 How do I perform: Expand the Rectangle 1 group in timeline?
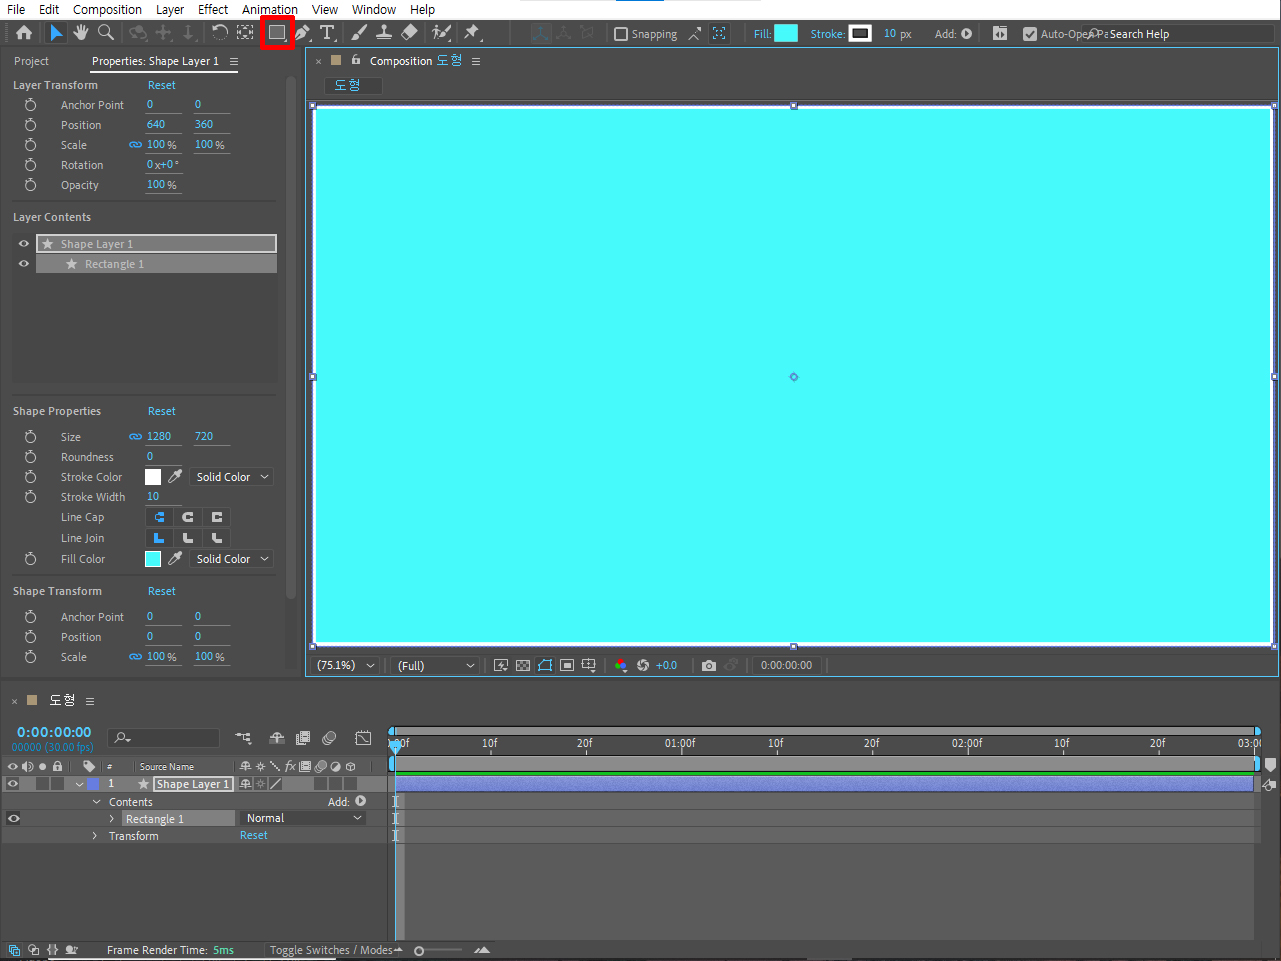[x=112, y=819]
